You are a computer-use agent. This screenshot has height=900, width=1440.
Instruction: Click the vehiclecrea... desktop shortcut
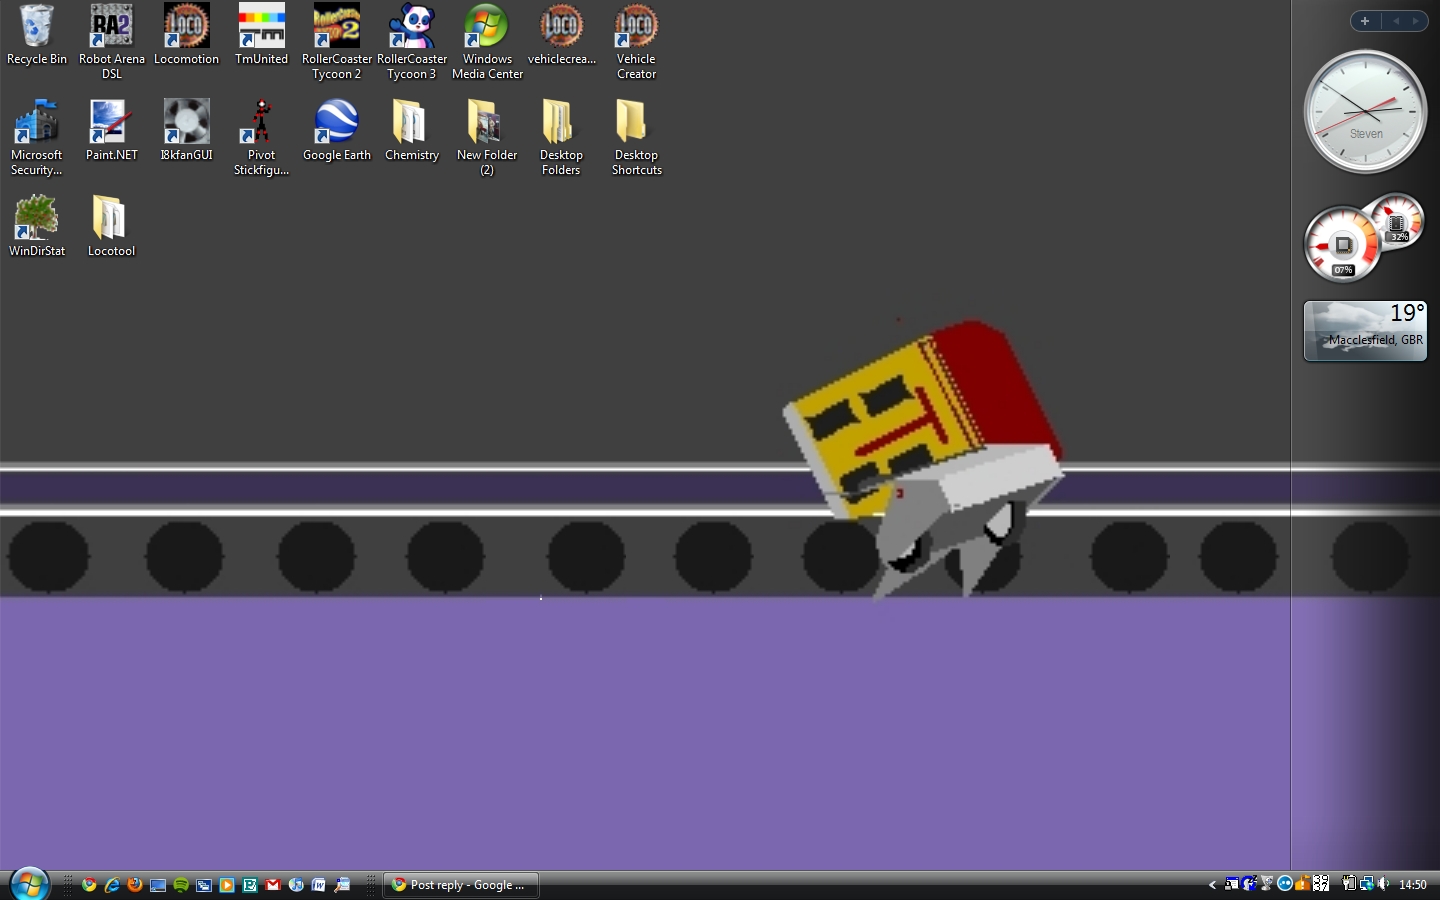coord(562,36)
